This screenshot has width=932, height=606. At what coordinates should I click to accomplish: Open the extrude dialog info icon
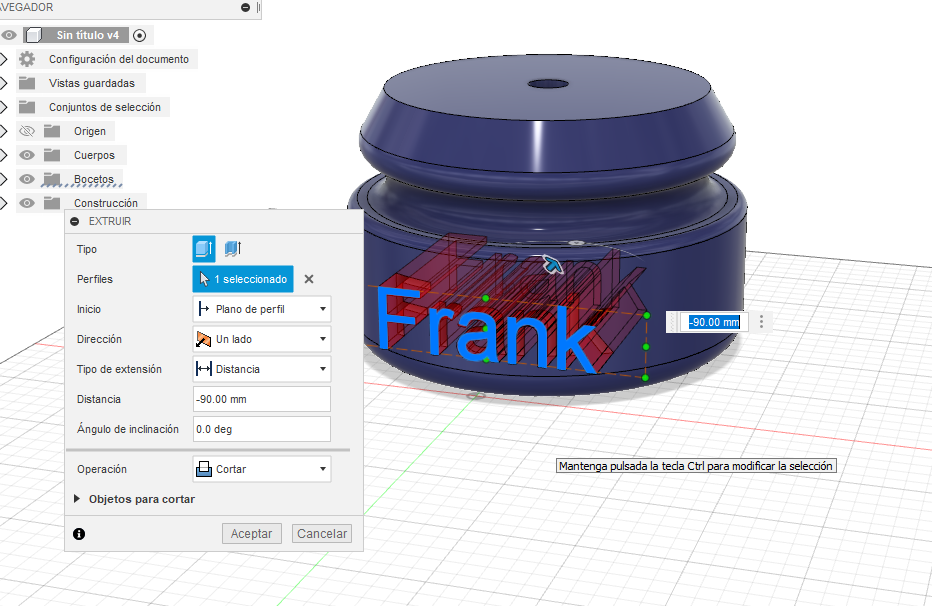click(x=79, y=534)
